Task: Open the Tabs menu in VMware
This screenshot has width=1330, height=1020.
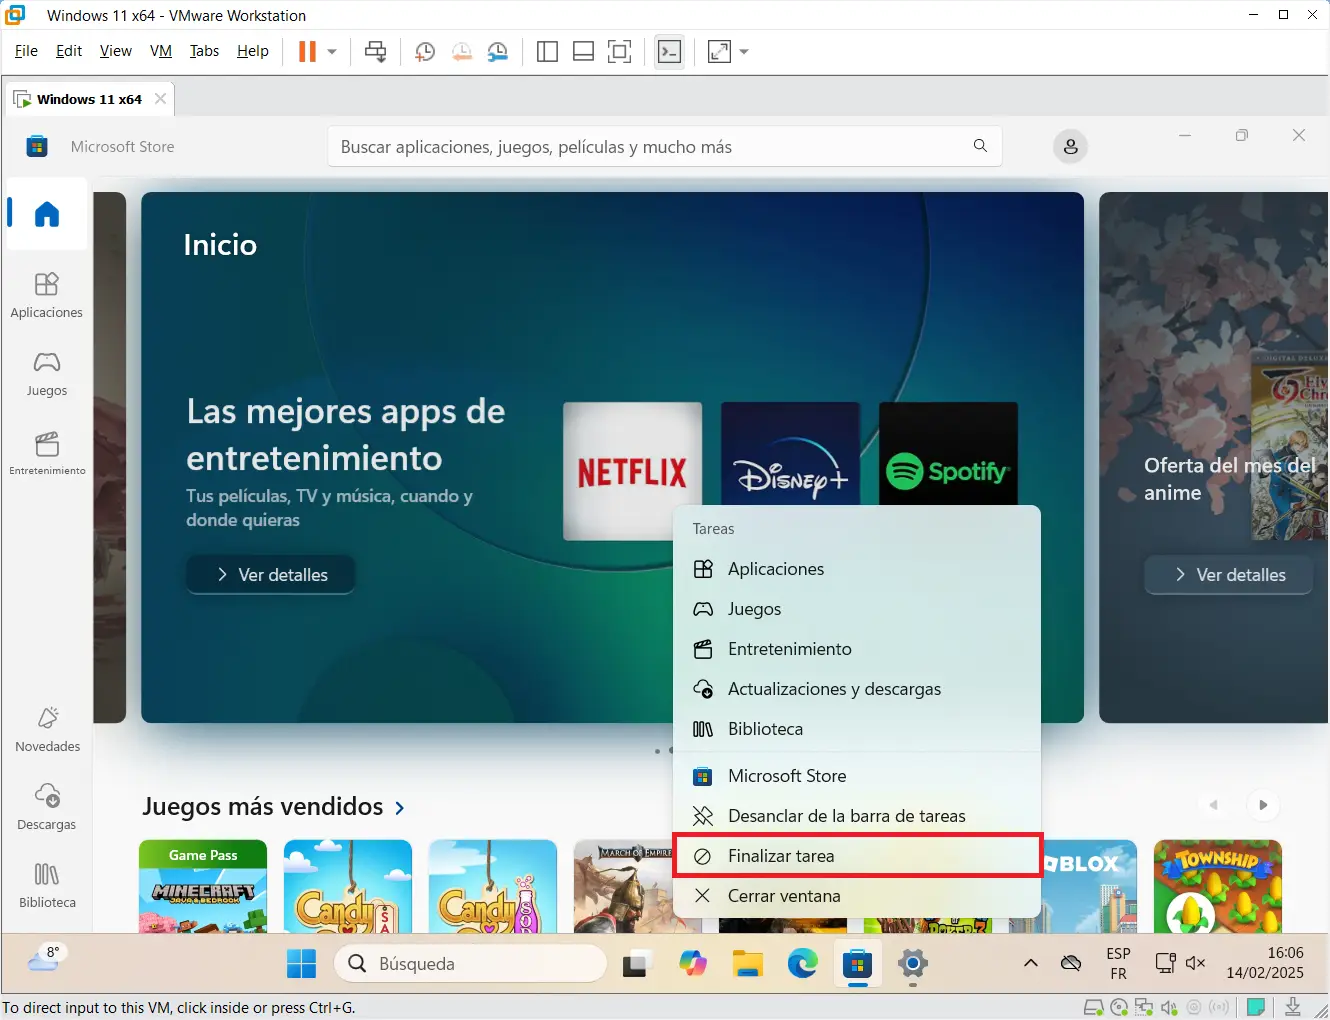Action: click(x=204, y=51)
